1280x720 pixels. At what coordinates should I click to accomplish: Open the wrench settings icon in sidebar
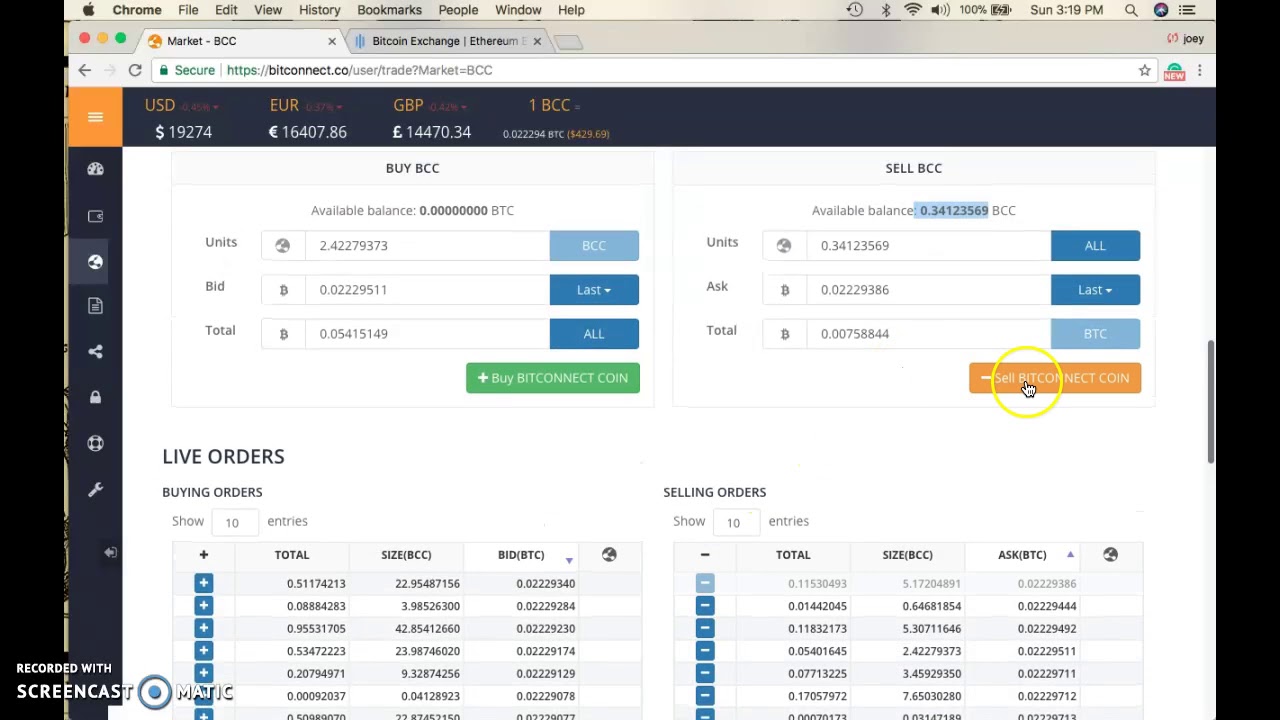click(x=95, y=489)
